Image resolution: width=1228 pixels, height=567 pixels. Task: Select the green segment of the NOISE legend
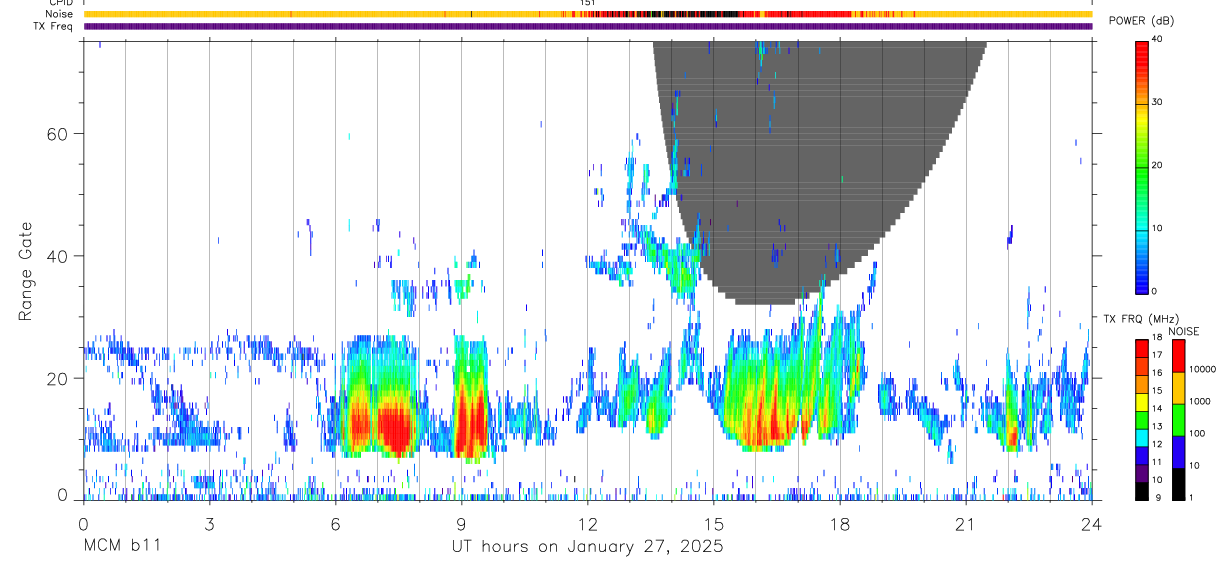coord(1178,419)
